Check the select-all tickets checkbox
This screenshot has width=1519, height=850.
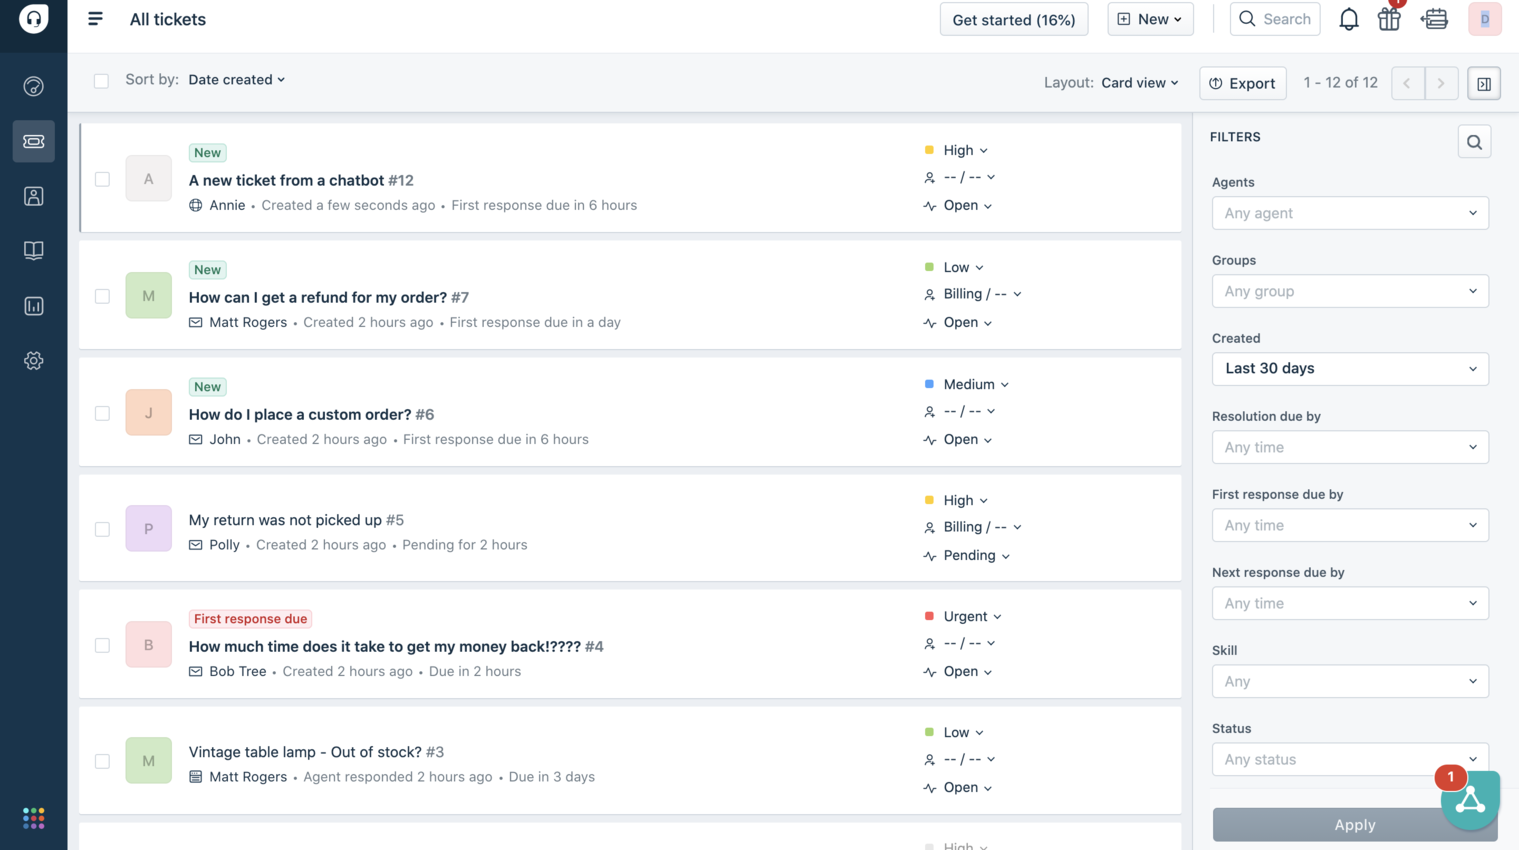101,81
